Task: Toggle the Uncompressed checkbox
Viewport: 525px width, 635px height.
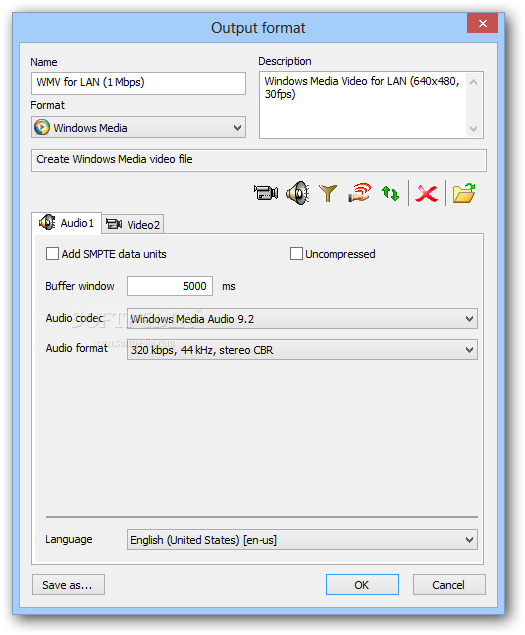Action: 296,254
